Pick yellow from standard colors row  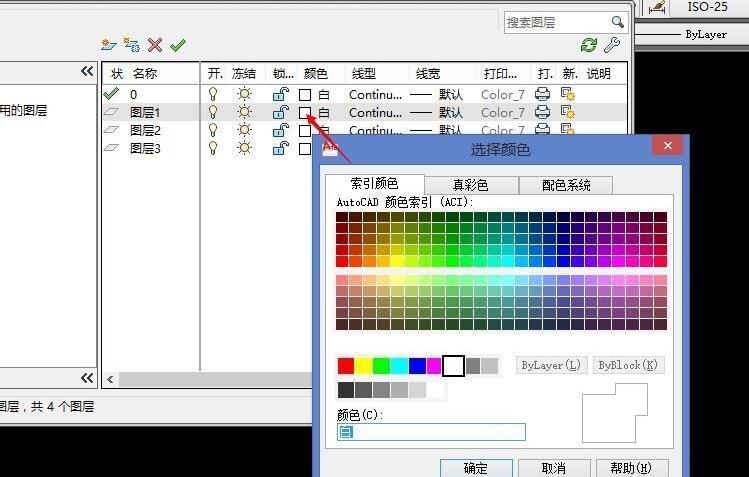tap(364, 366)
